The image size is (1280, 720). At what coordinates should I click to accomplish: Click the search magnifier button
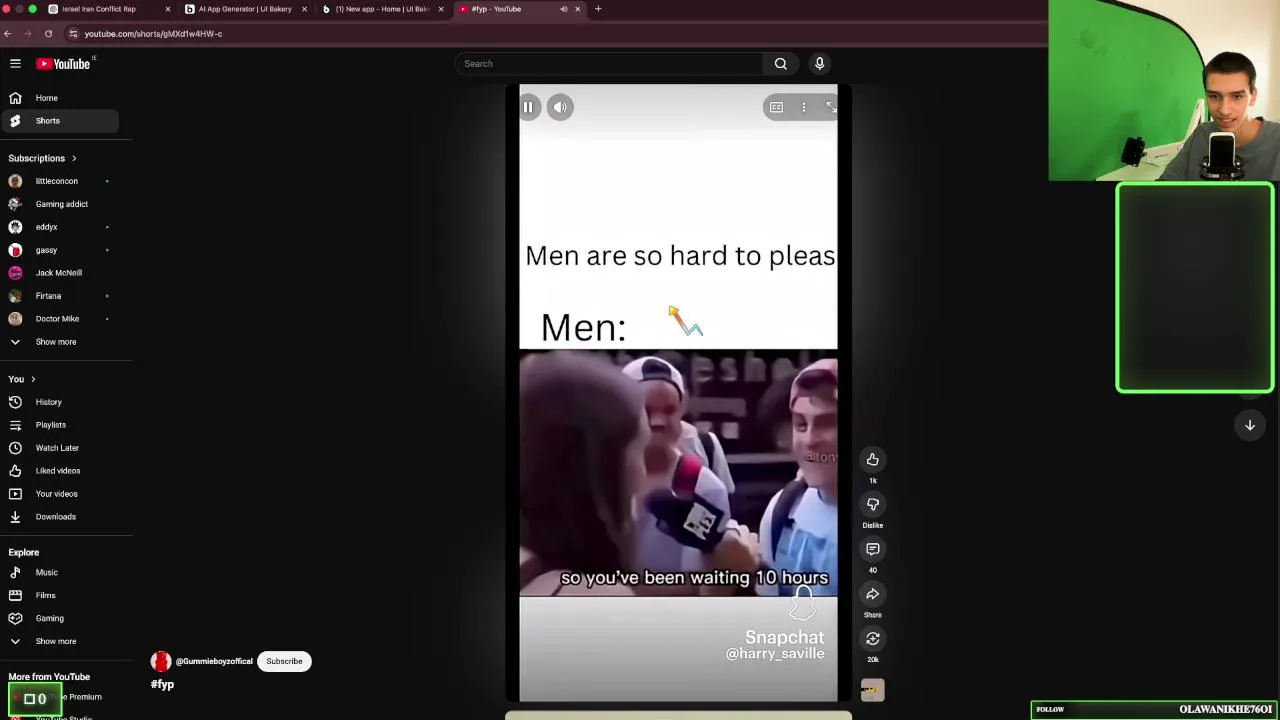780,63
